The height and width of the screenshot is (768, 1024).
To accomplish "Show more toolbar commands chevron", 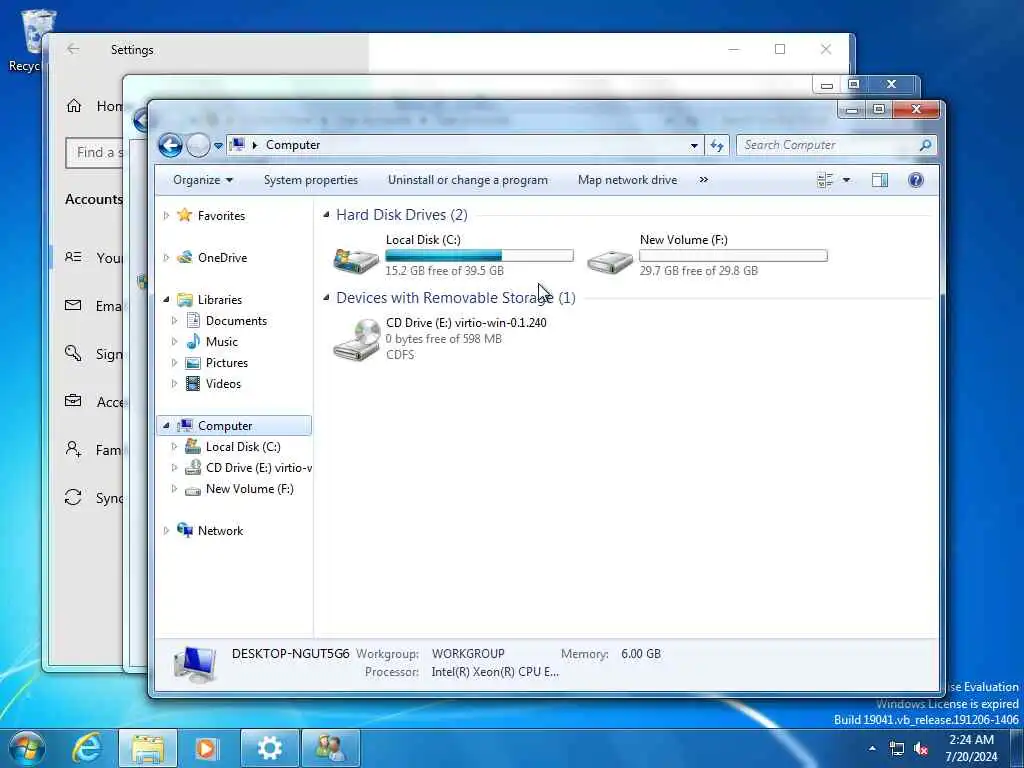I will (x=703, y=180).
